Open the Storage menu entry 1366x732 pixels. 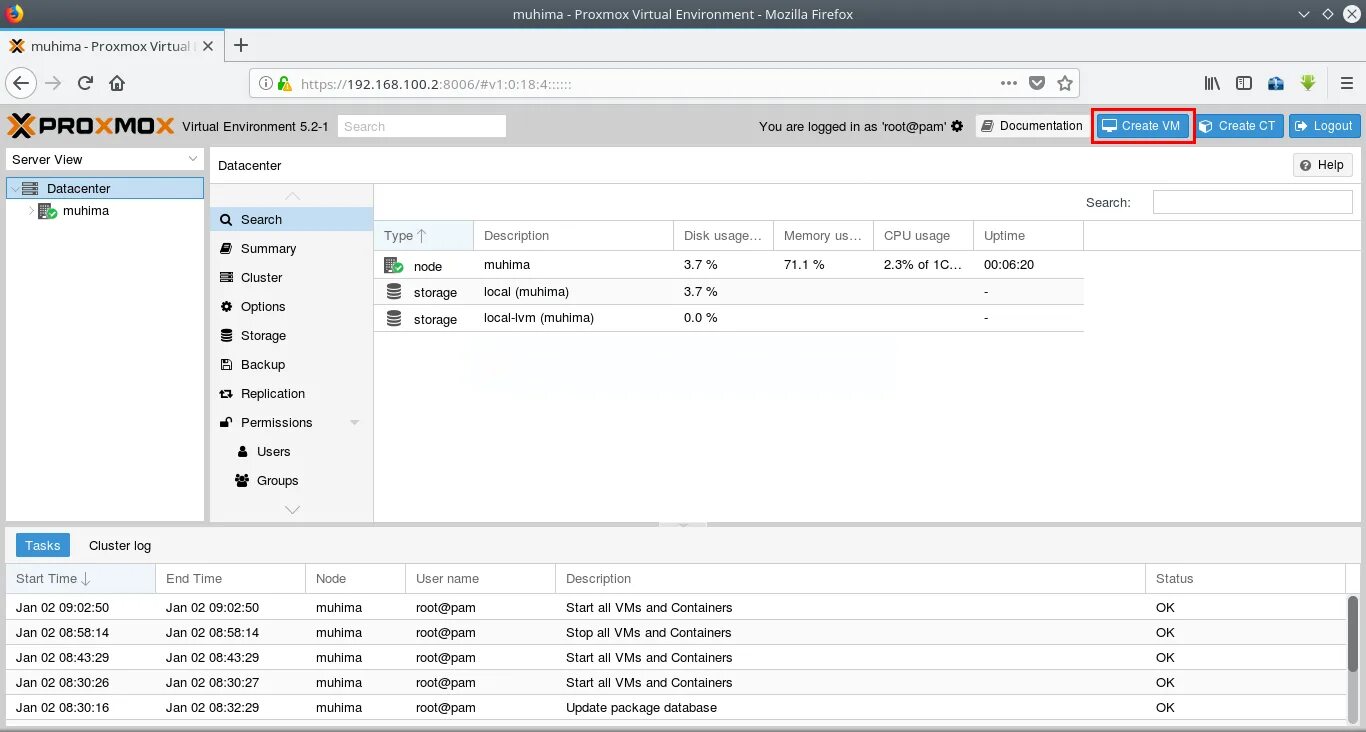[291, 335]
